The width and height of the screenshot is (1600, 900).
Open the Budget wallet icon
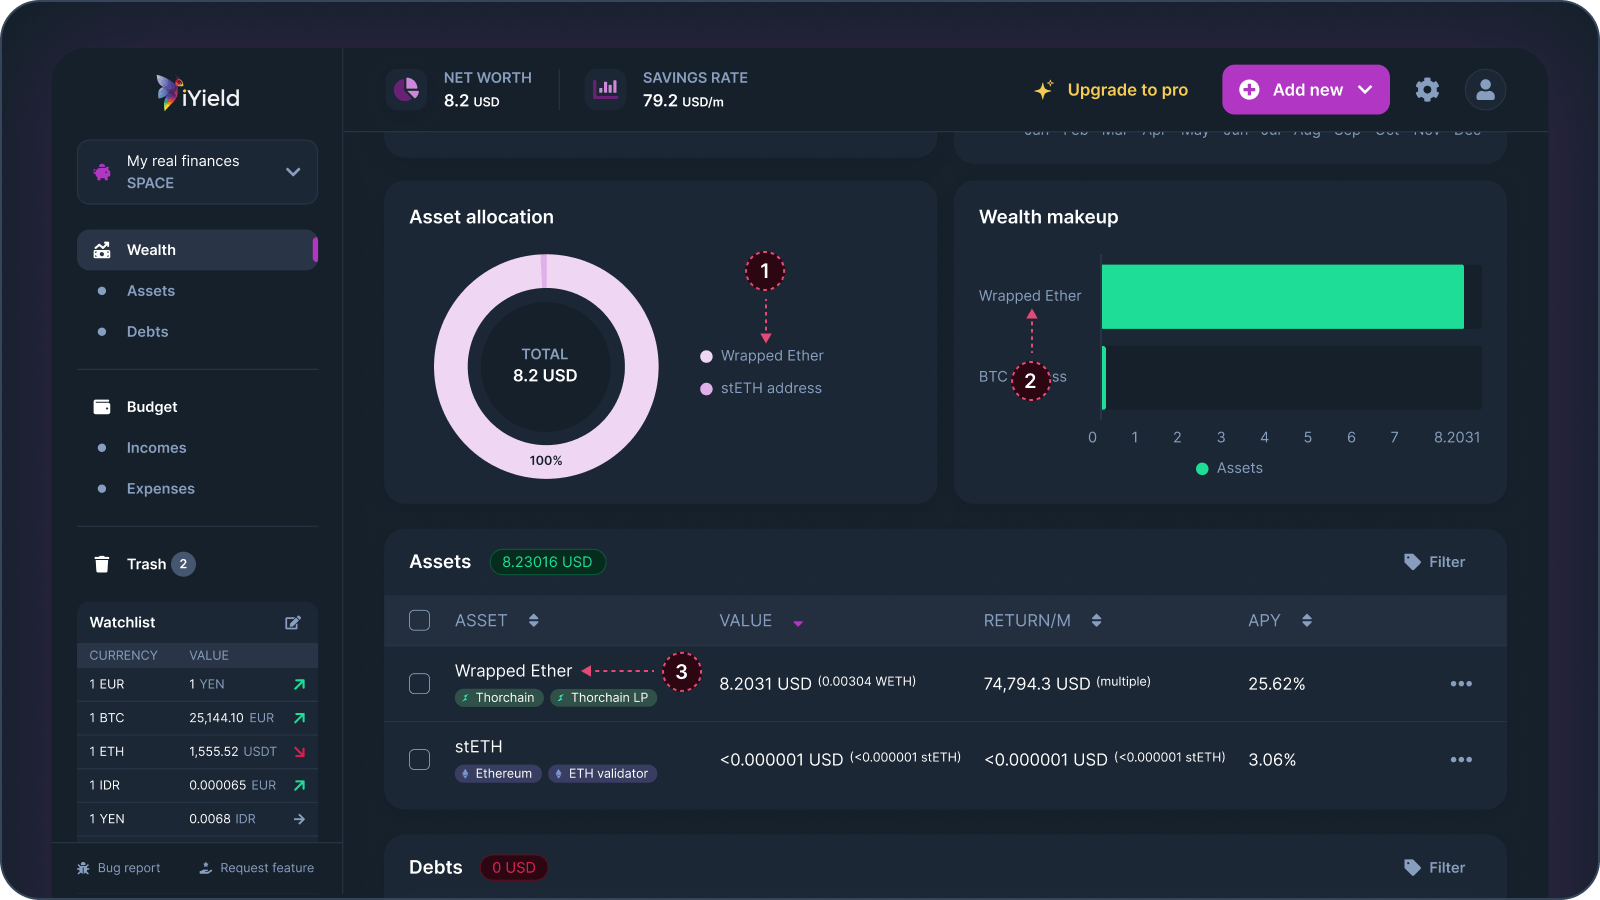[x=102, y=406]
